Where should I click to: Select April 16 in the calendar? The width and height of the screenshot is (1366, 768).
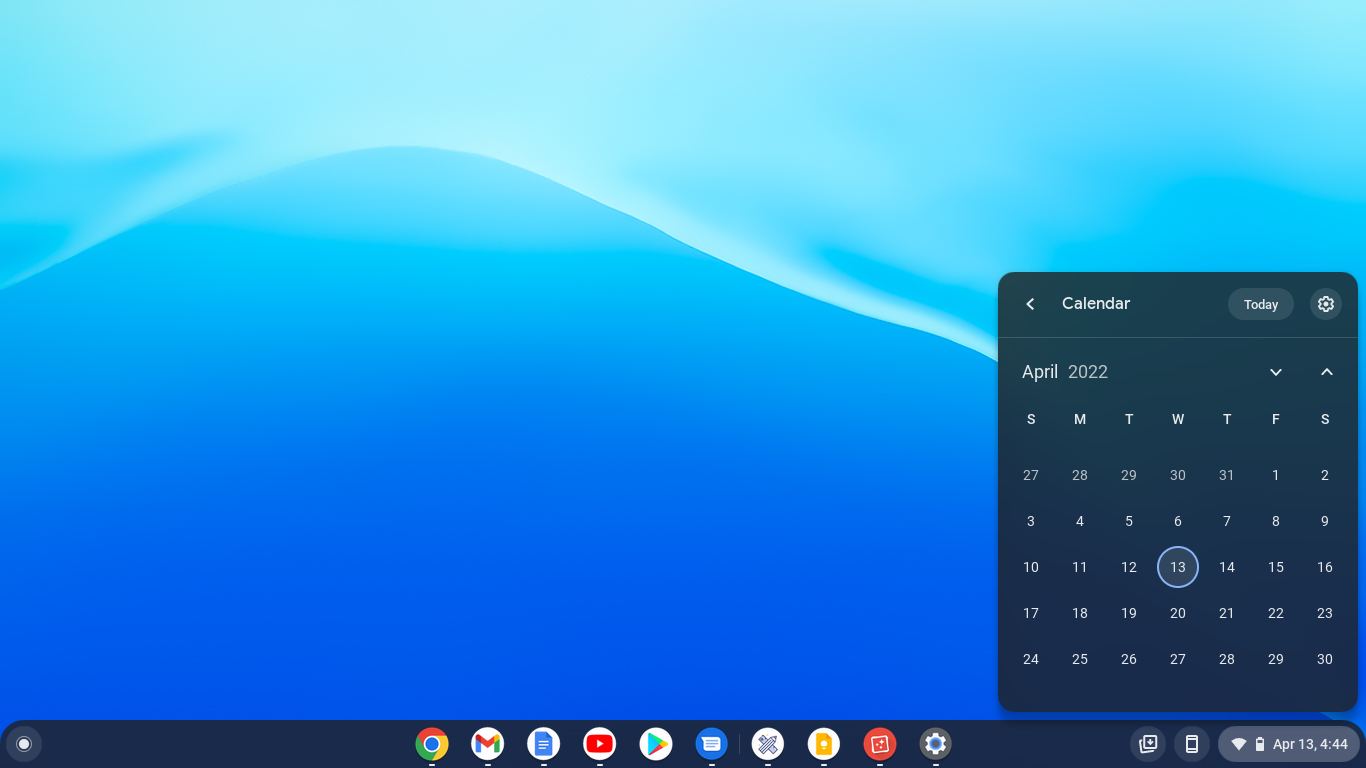click(1325, 567)
